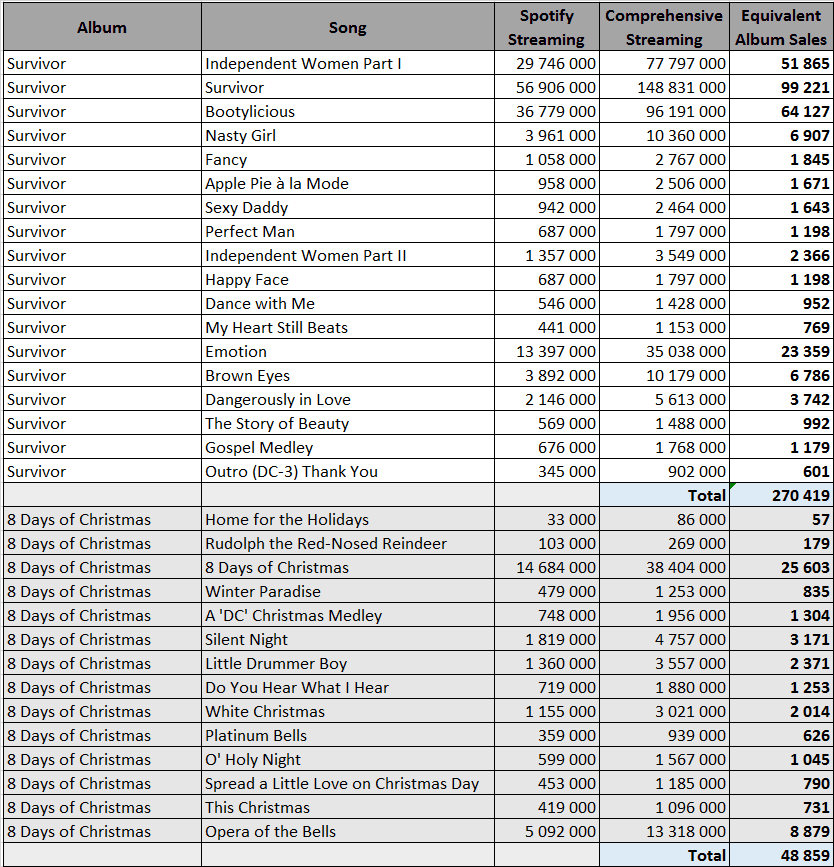Select comprehensive value 38 404 000
The height and width of the screenshot is (867, 834).
(664, 567)
